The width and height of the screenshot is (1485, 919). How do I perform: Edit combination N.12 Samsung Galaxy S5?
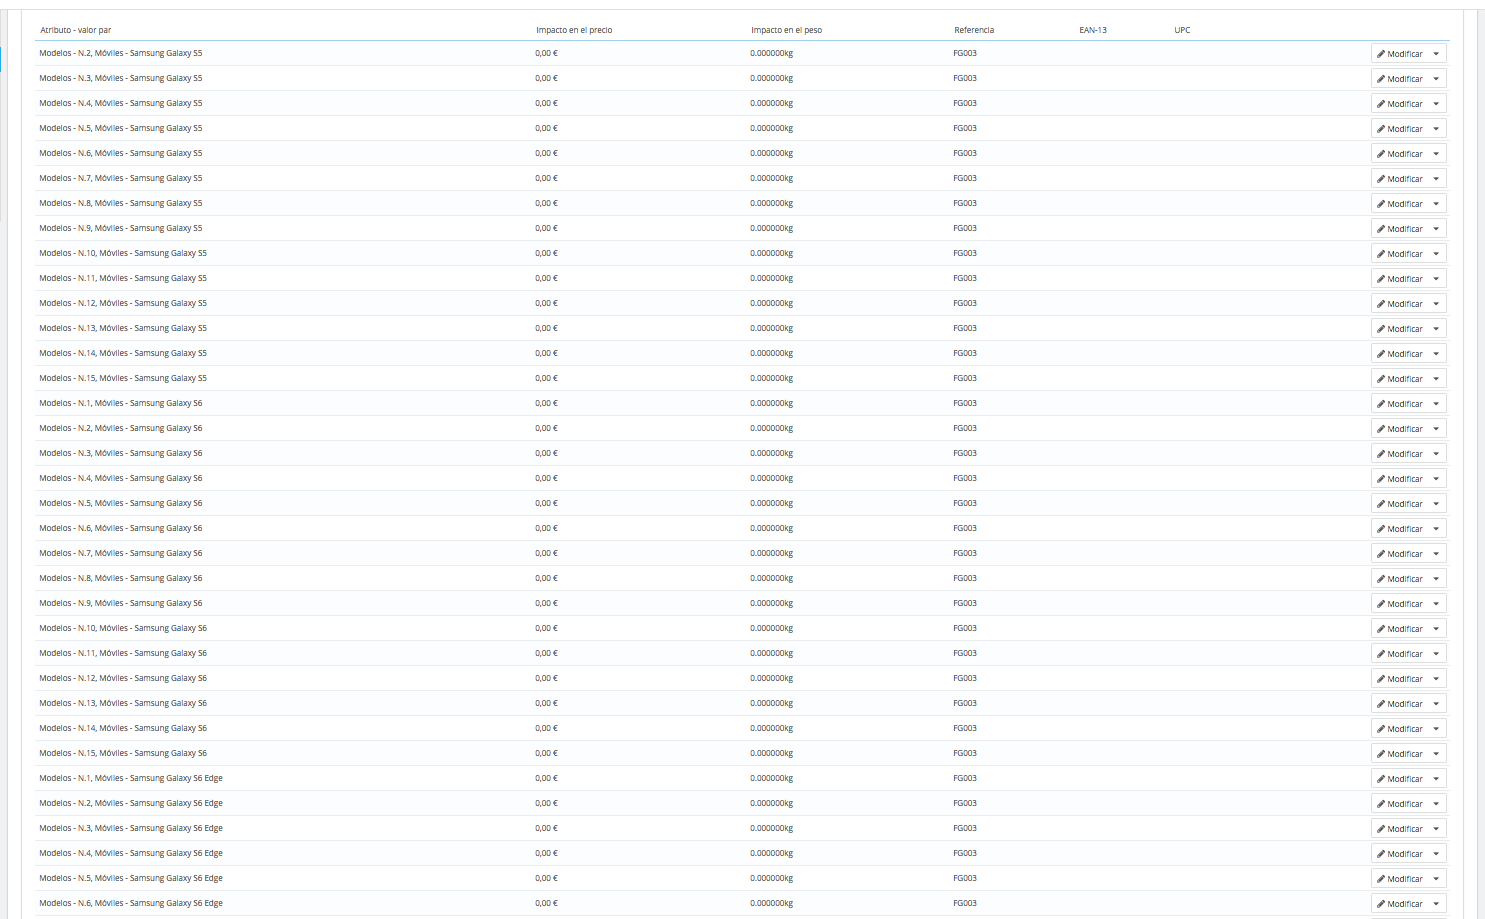[1399, 304]
